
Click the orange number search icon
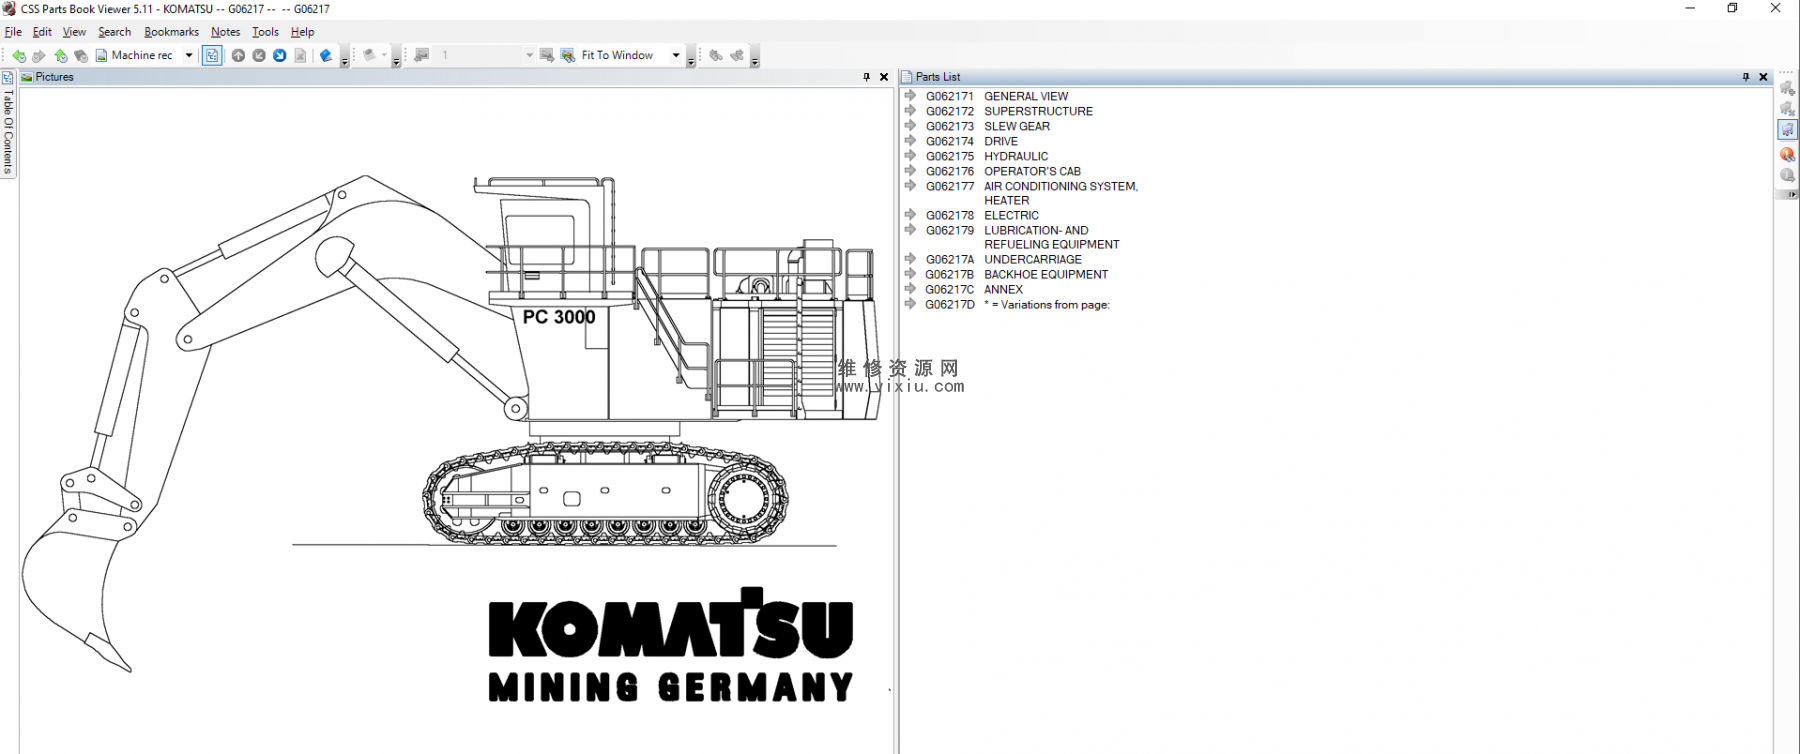pyautogui.click(x=1788, y=154)
